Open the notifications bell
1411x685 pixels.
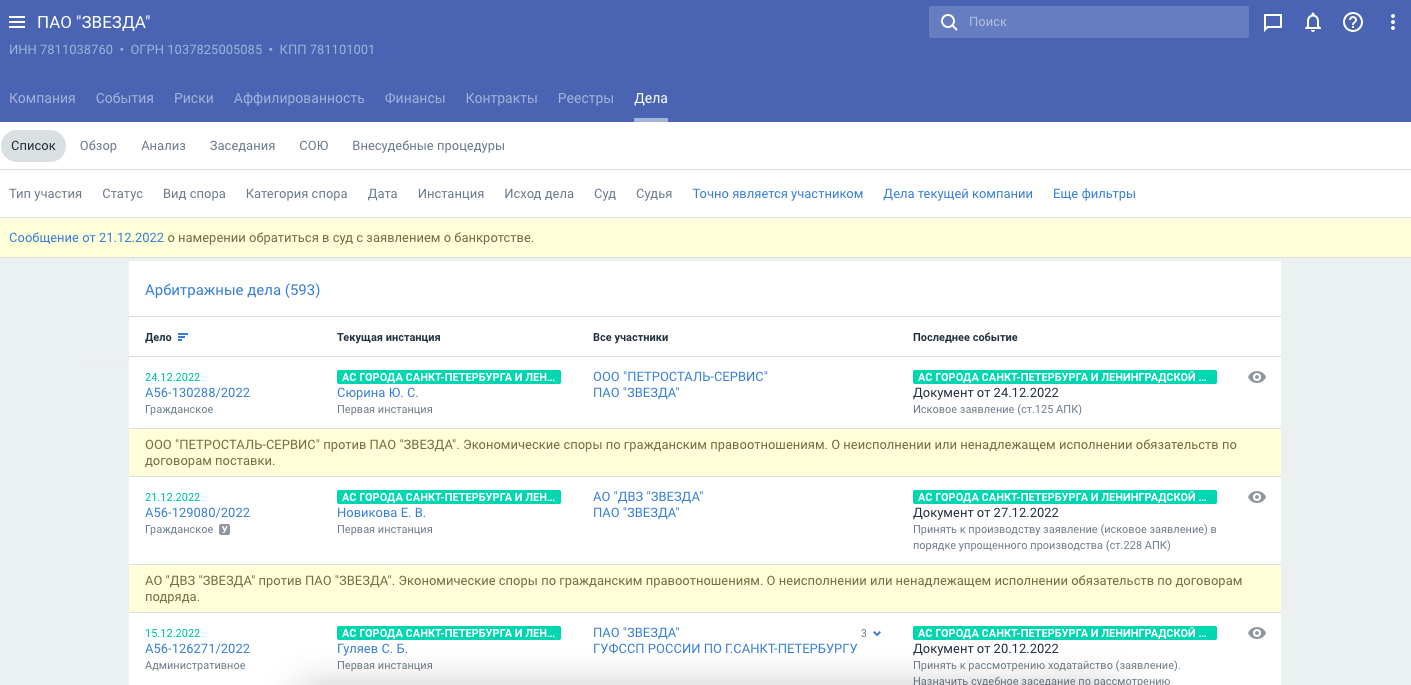tap(1313, 22)
